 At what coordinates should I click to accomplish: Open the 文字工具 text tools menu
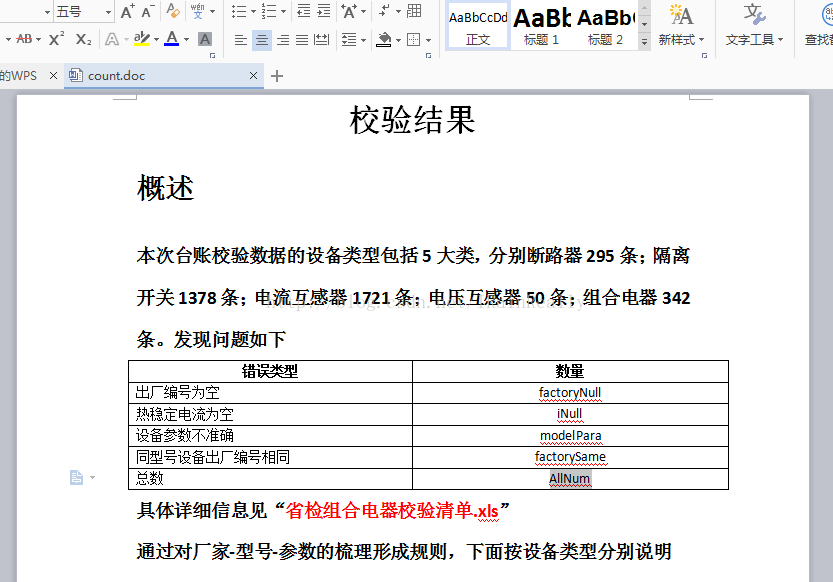754,24
